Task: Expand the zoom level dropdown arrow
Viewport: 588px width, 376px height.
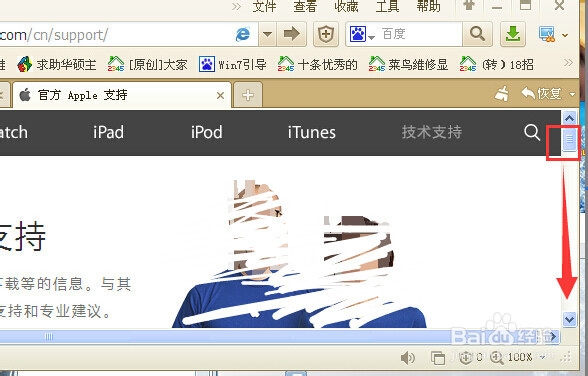Action: tap(542, 357)
